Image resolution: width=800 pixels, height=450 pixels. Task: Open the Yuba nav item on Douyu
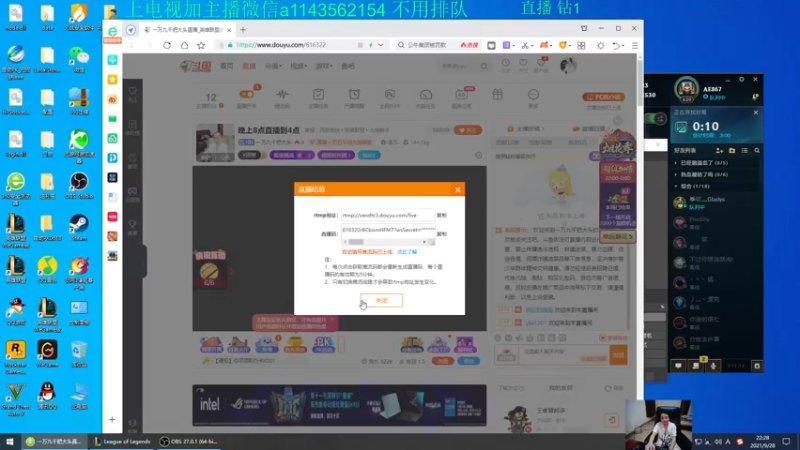point(347,66)
